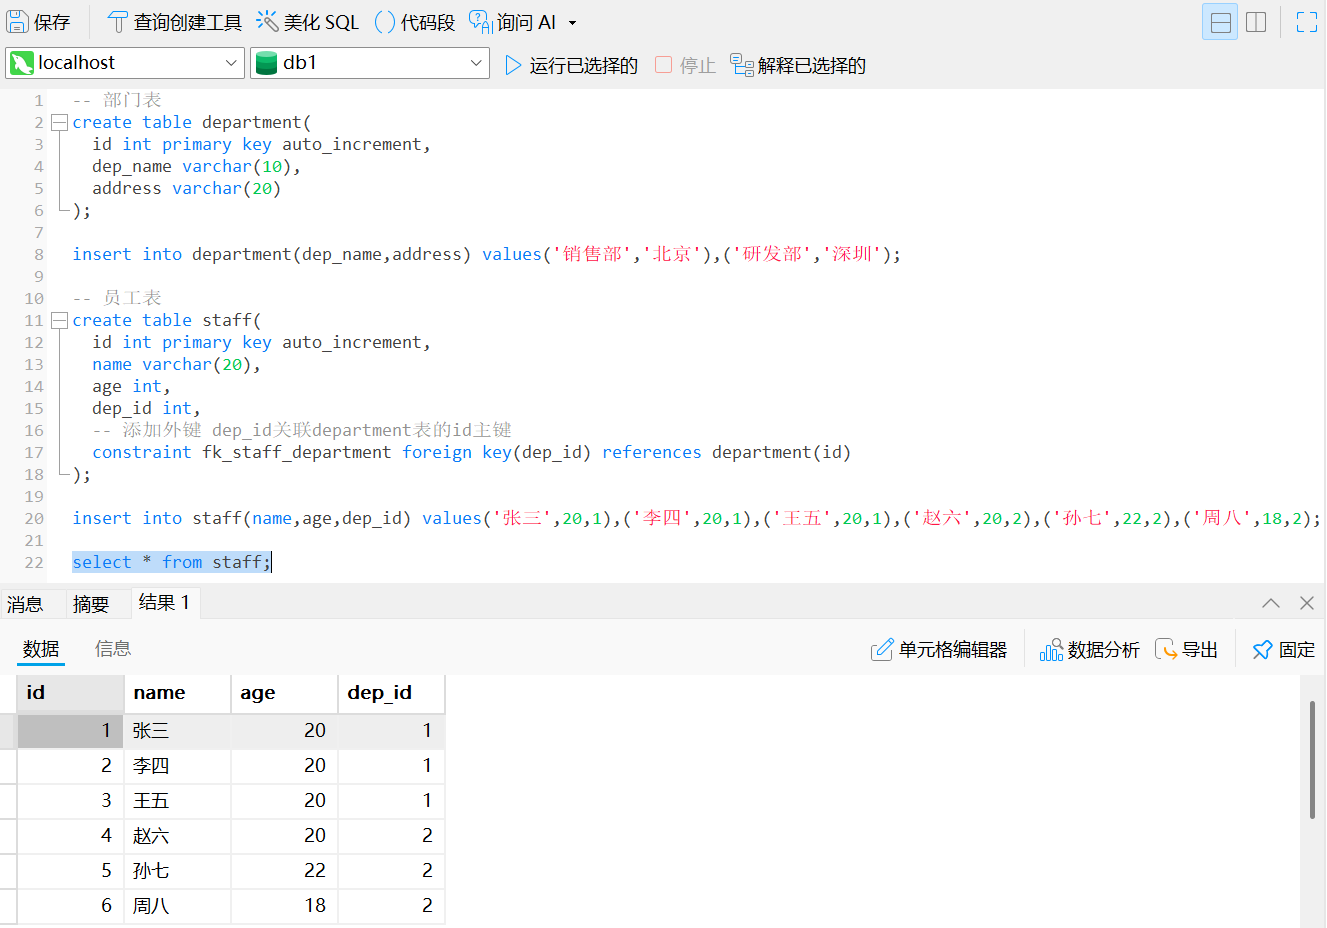Open the Cell Editor (单元格编辑器)

pos(939,650)
